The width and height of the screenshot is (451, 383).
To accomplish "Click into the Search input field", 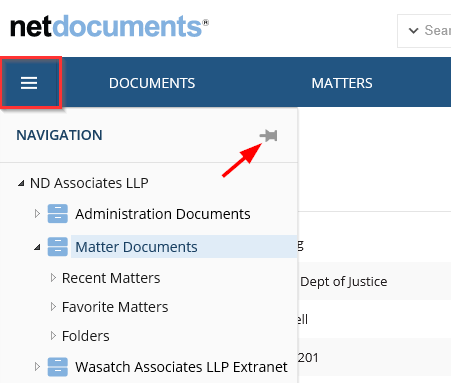I will (438, 31).
